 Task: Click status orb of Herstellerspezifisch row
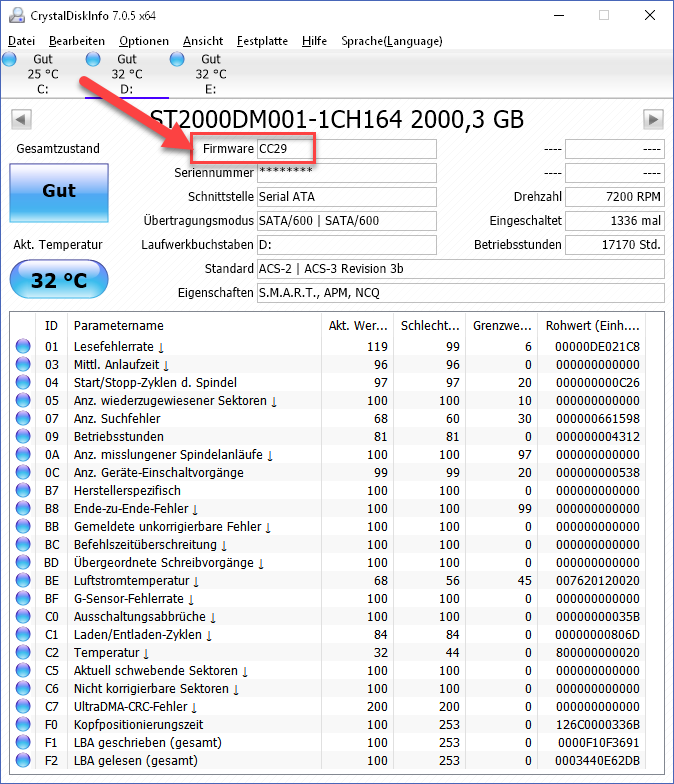click(x=23, y=490)
